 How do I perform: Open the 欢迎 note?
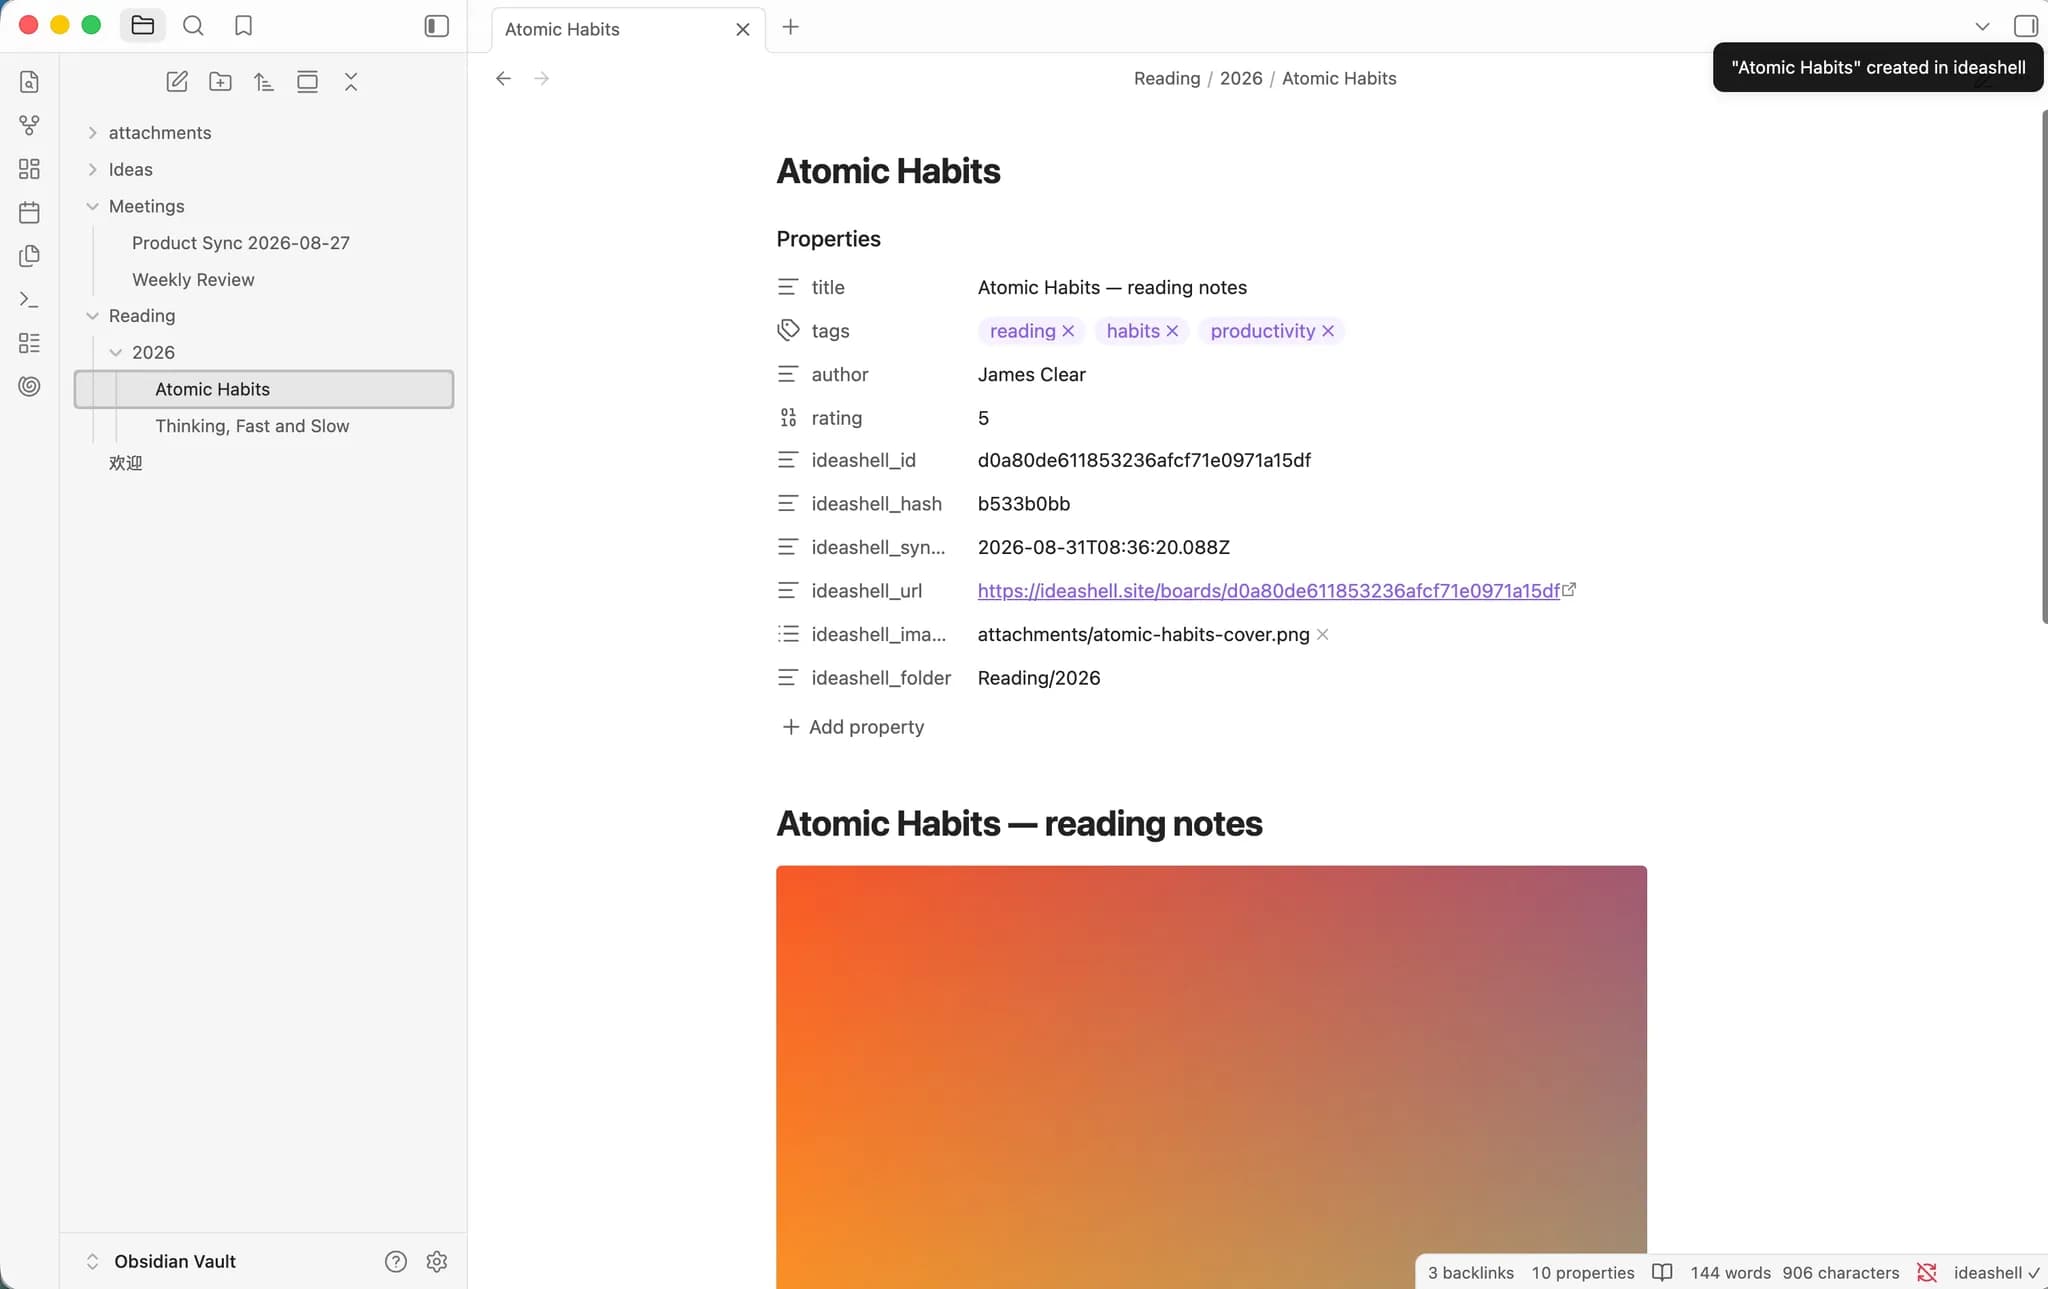coord(126,463)
